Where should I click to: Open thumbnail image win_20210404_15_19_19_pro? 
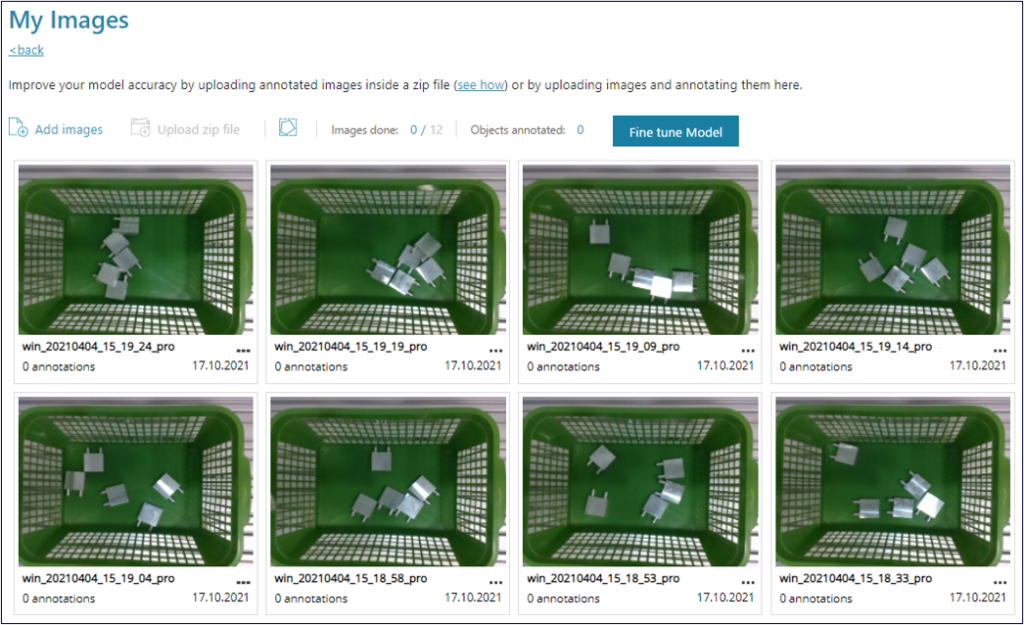click(388, 249)
